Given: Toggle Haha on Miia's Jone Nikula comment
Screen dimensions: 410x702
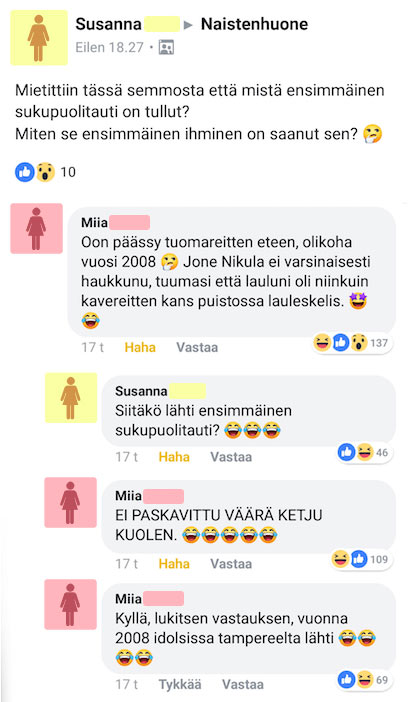Looking at the screenshot, I should pos(140,347).
